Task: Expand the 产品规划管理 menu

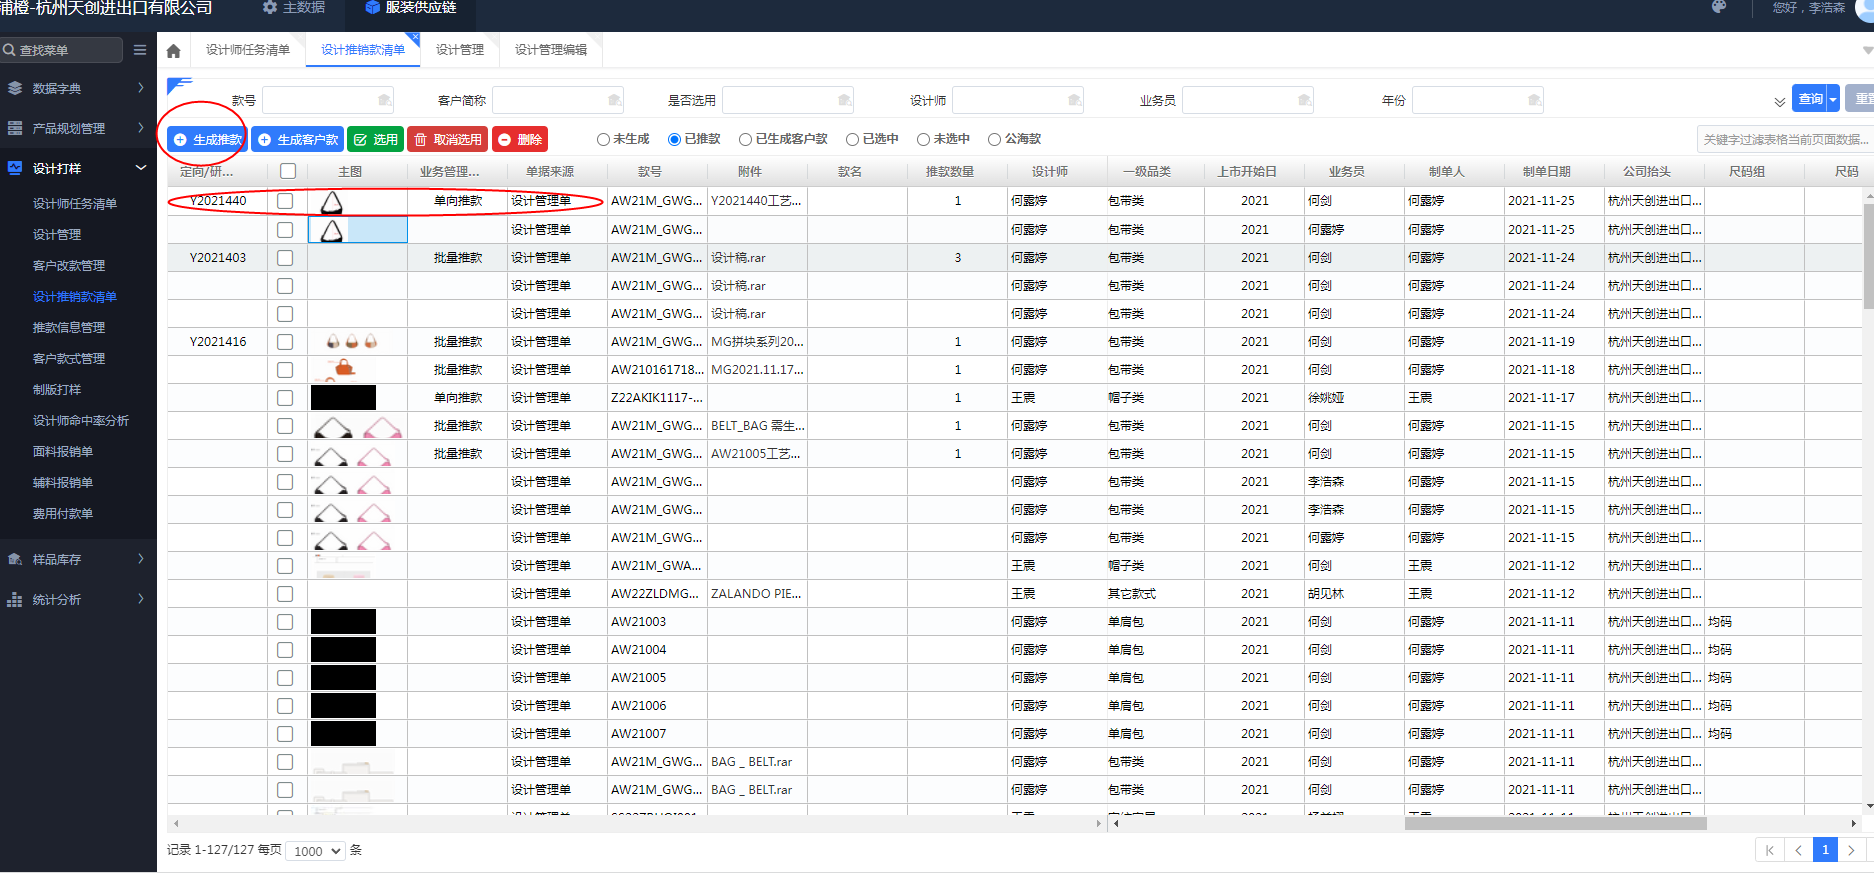Action: pos(140,128)
